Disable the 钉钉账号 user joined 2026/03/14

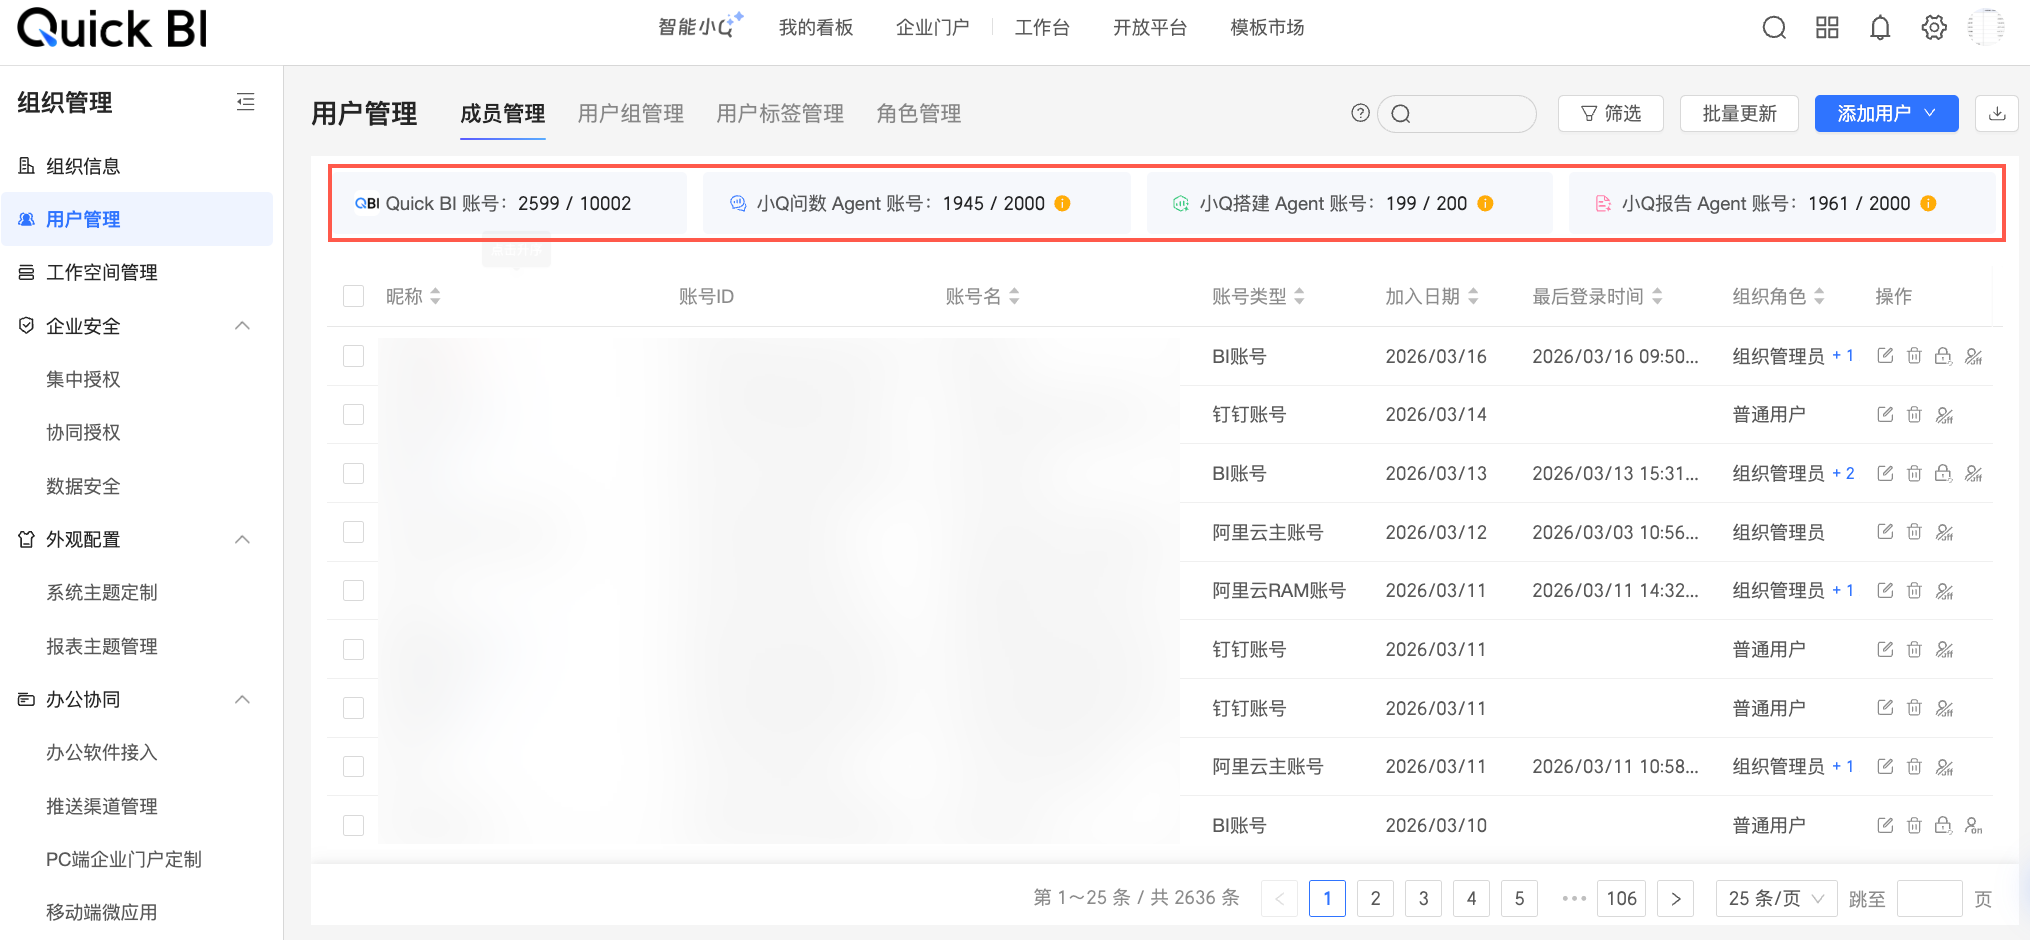[1945, 415]
